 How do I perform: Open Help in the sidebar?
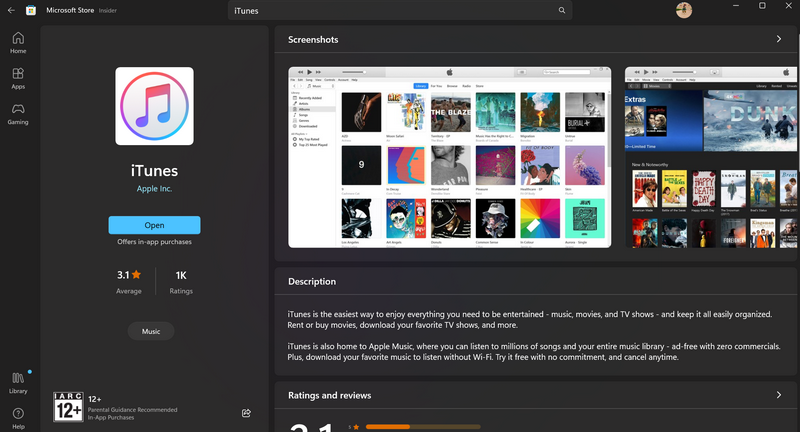[x=18, y=417]
